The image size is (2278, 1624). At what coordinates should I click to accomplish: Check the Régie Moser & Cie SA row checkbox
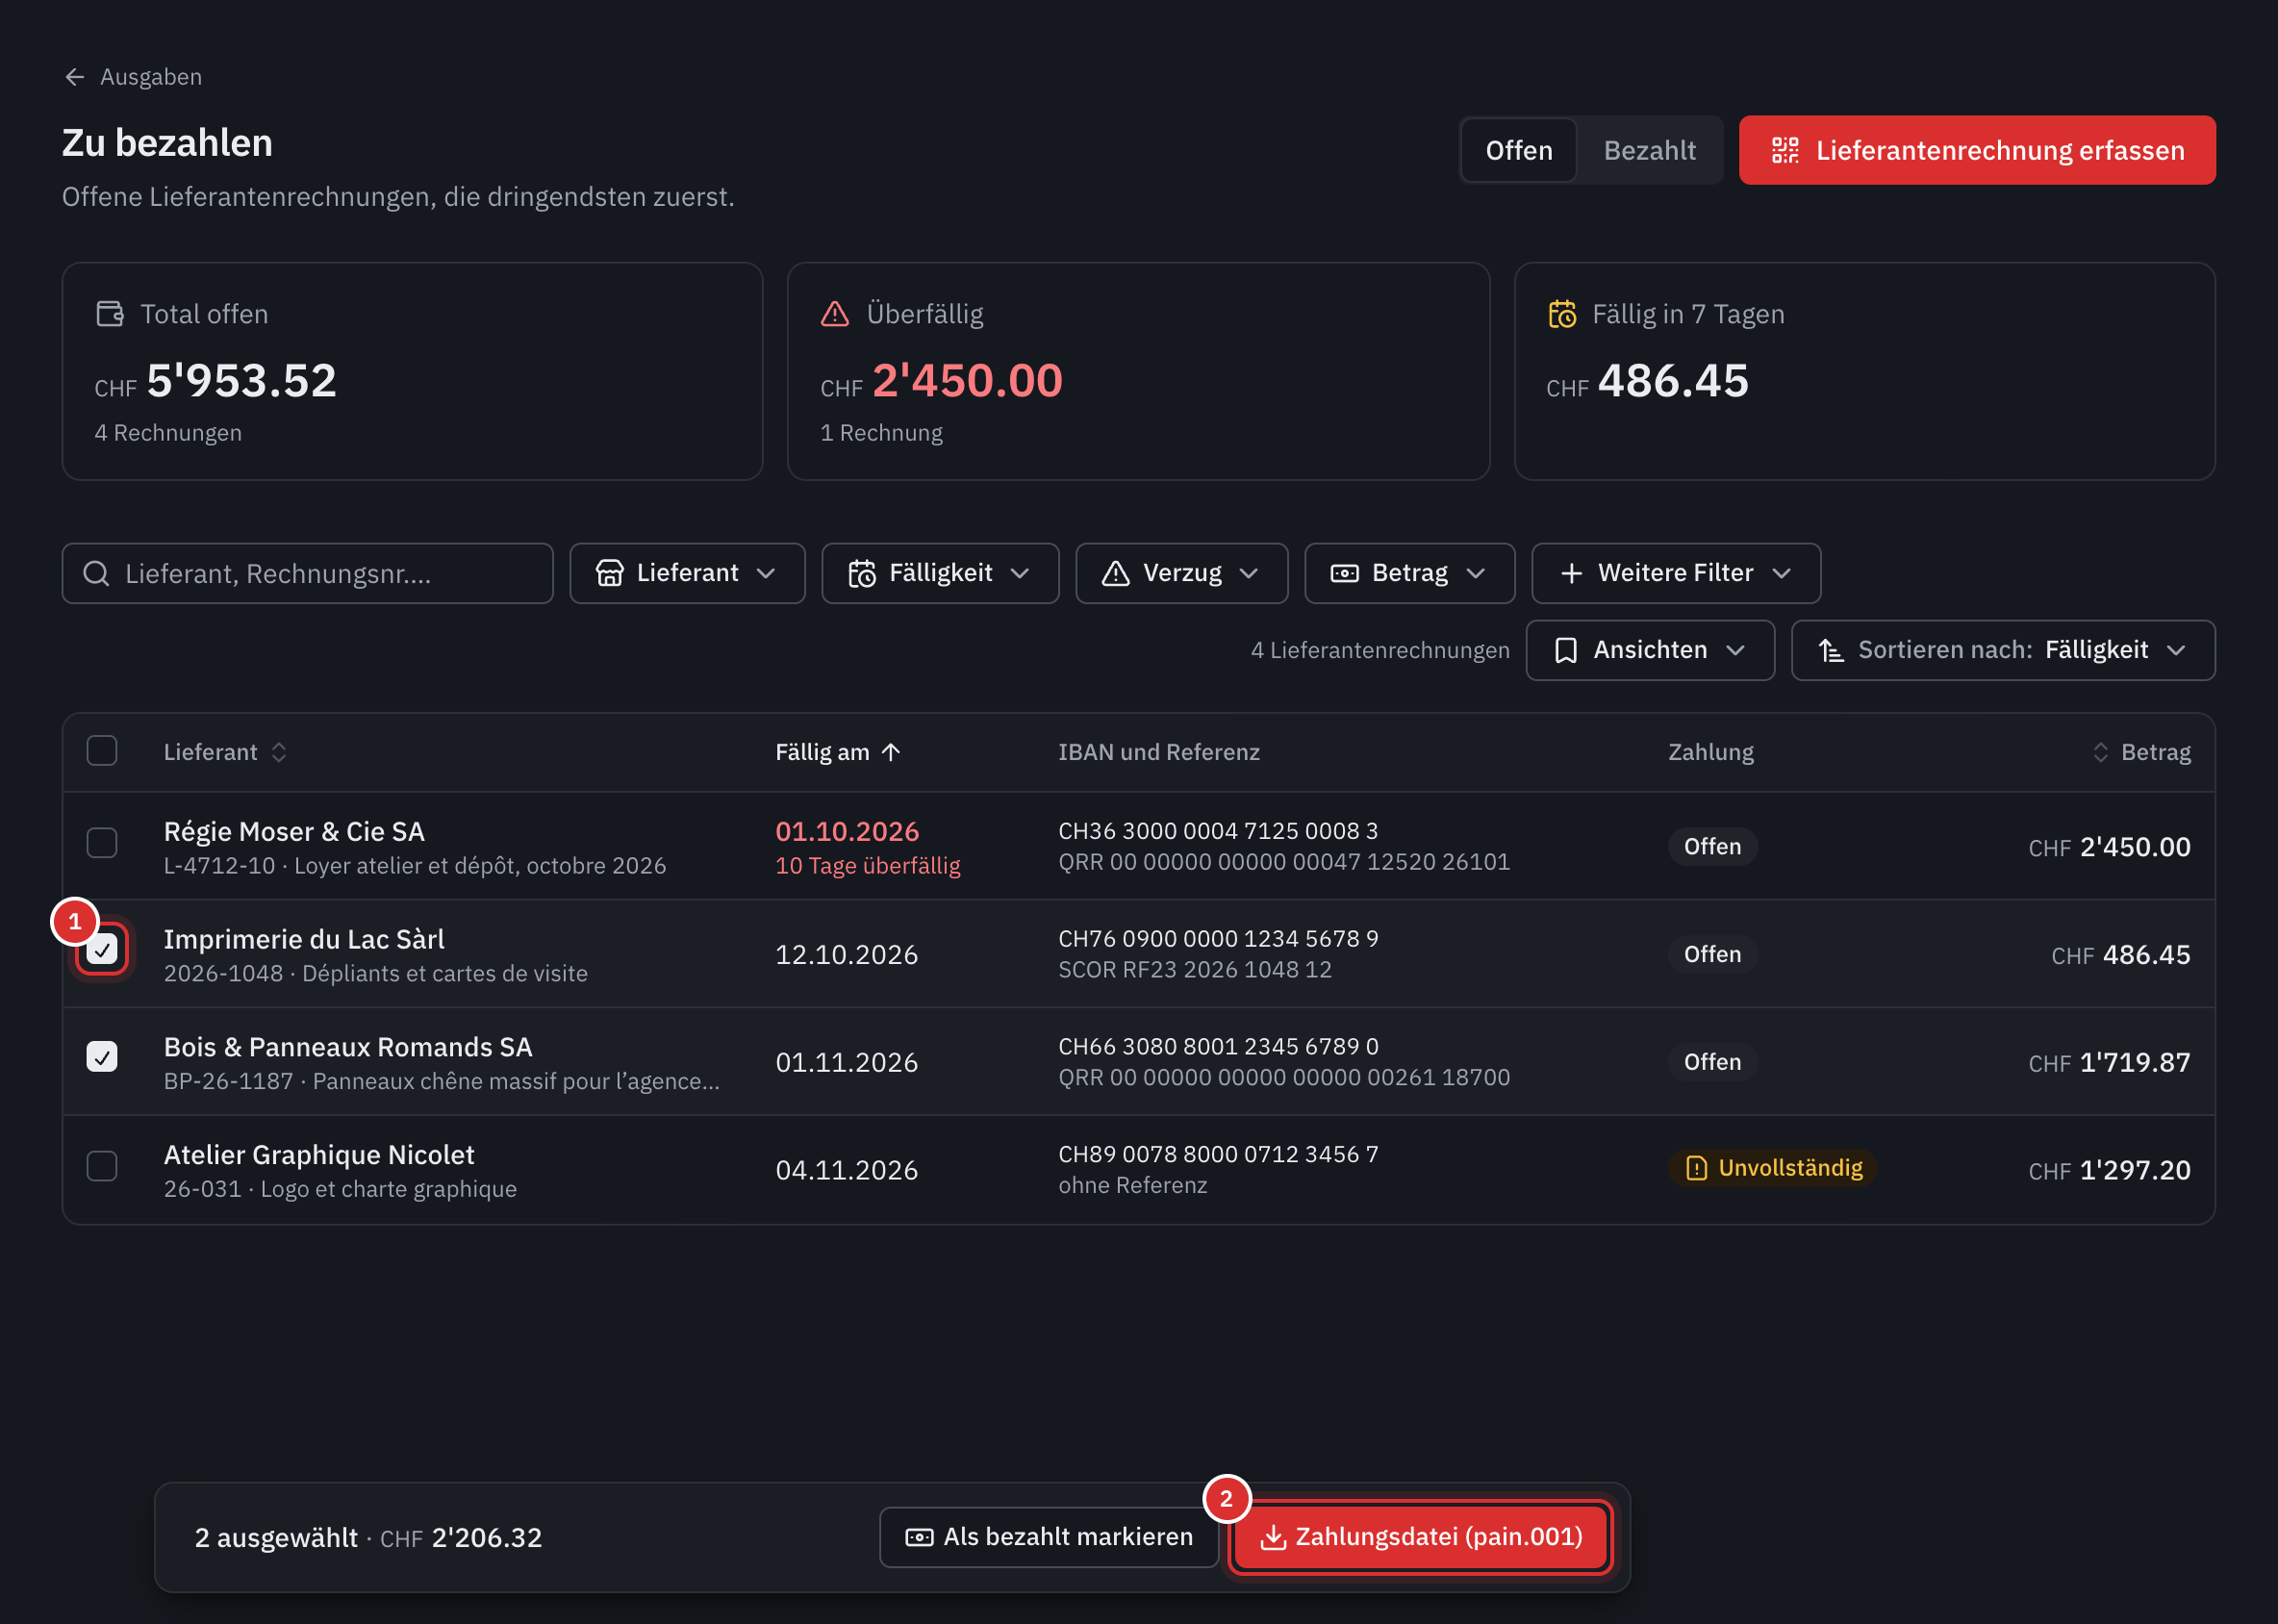pos(102,843)
